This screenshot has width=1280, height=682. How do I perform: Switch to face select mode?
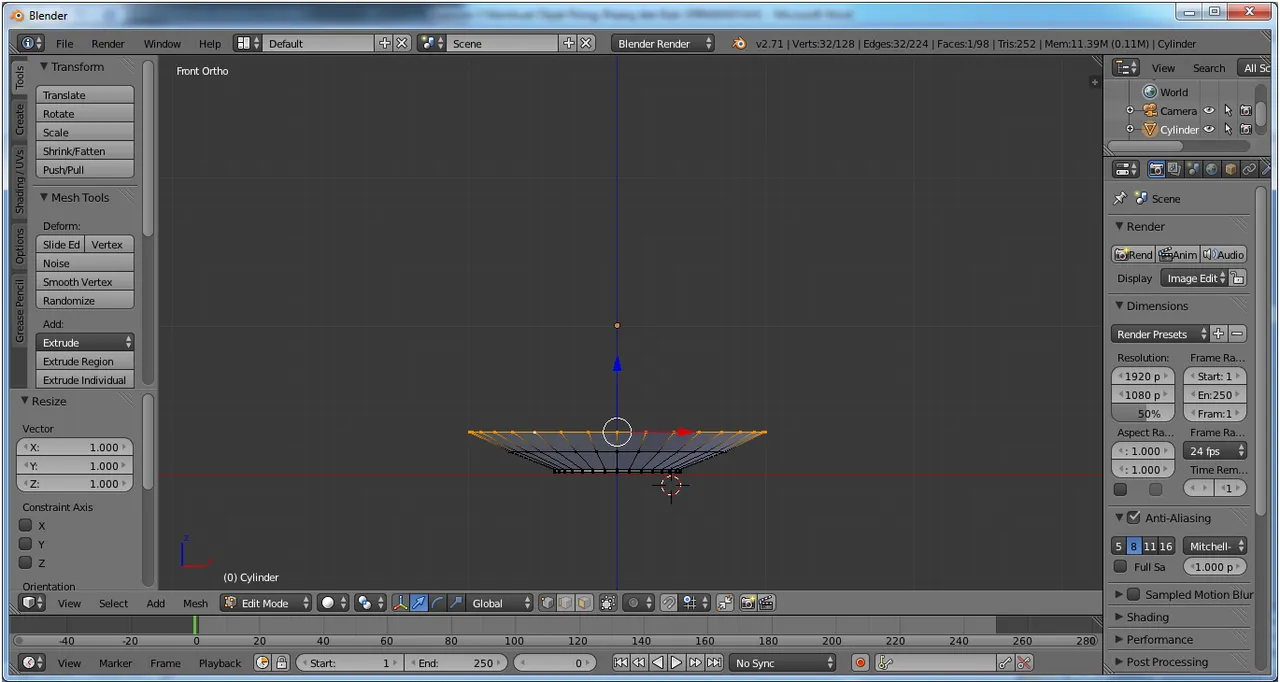tap(583, 603)
